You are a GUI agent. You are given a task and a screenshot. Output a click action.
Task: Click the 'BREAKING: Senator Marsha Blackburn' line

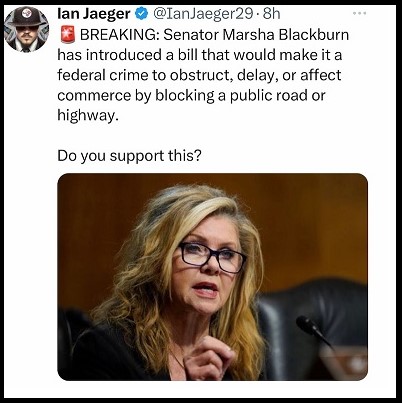point(214,35)
